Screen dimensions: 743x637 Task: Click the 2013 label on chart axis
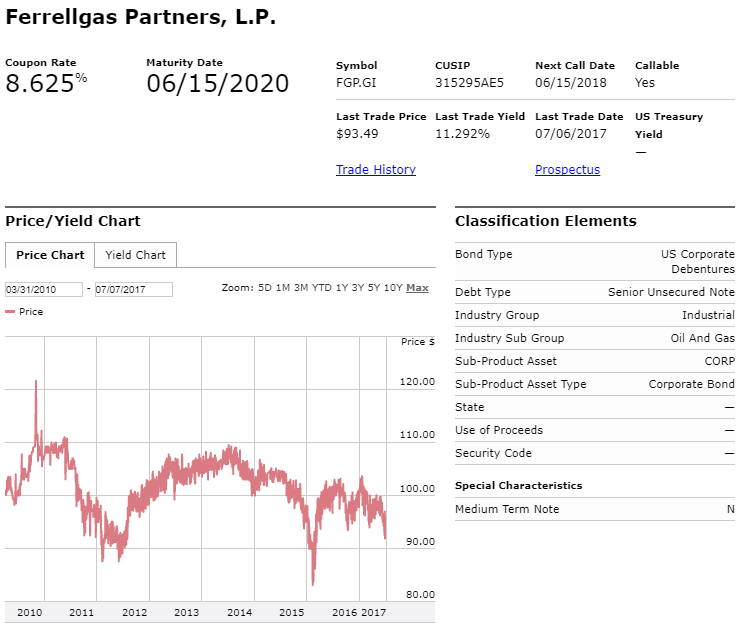(187, 612)
